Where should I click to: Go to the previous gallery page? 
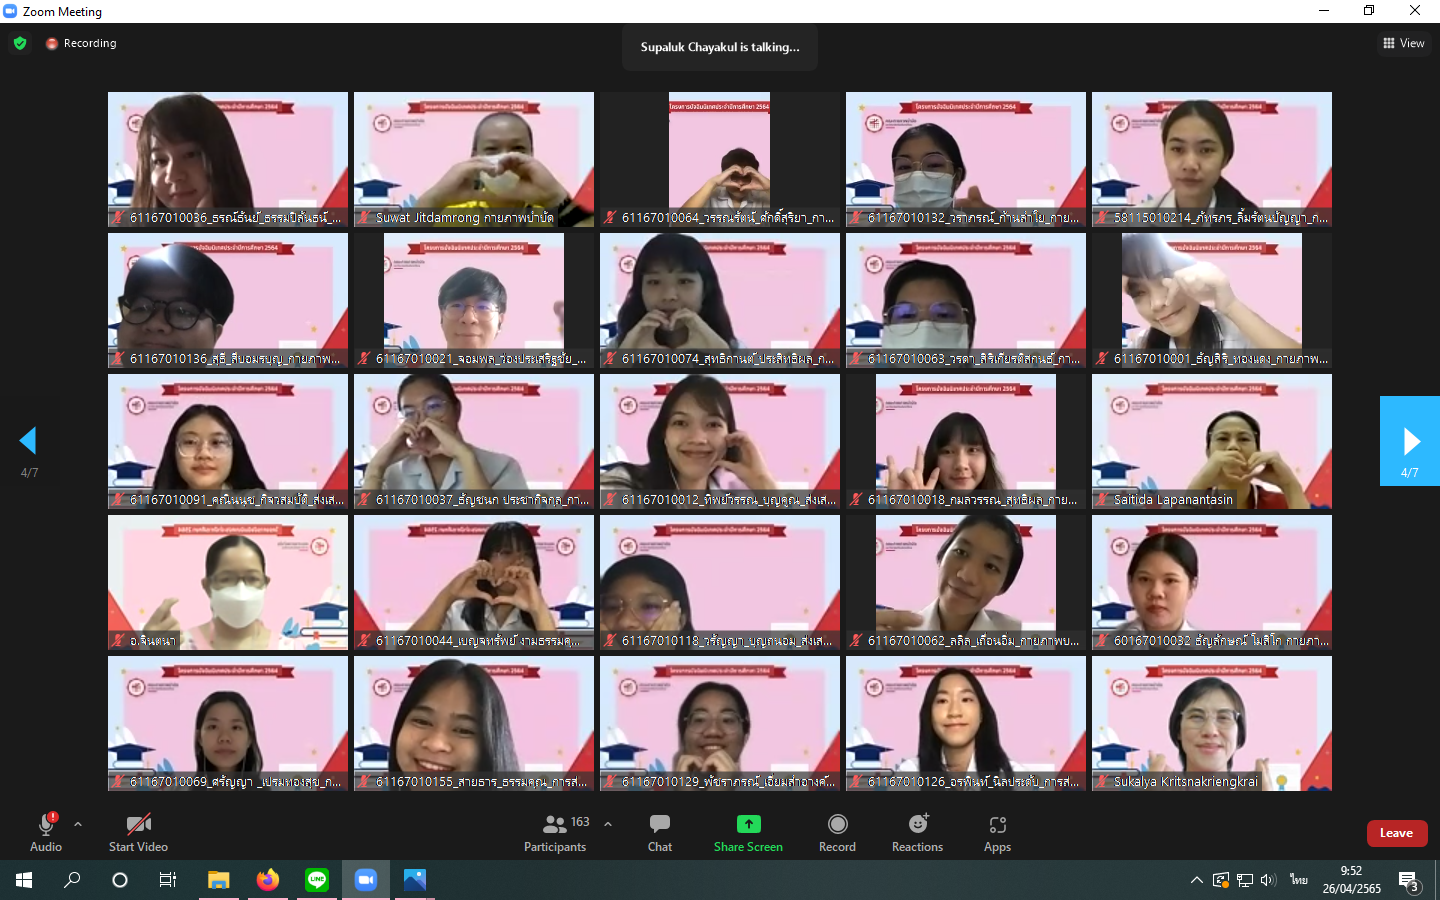[28, 441]
